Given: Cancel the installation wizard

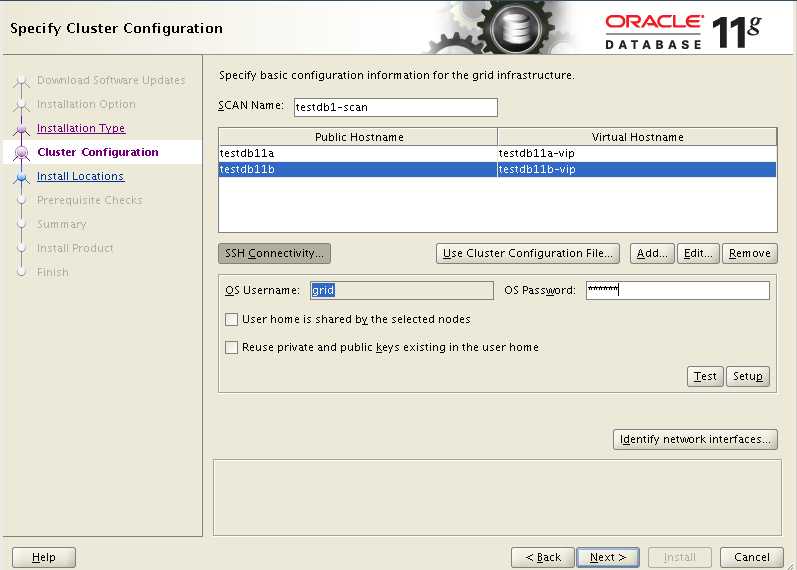Looking at the screenshot, I should click(x=752, y=557).
